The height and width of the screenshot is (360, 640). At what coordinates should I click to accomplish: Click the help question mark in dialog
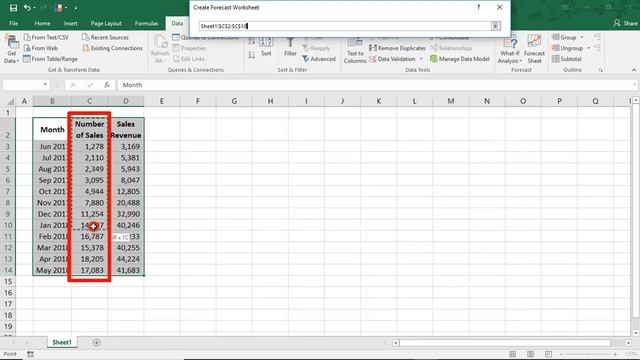click(478, 7)
